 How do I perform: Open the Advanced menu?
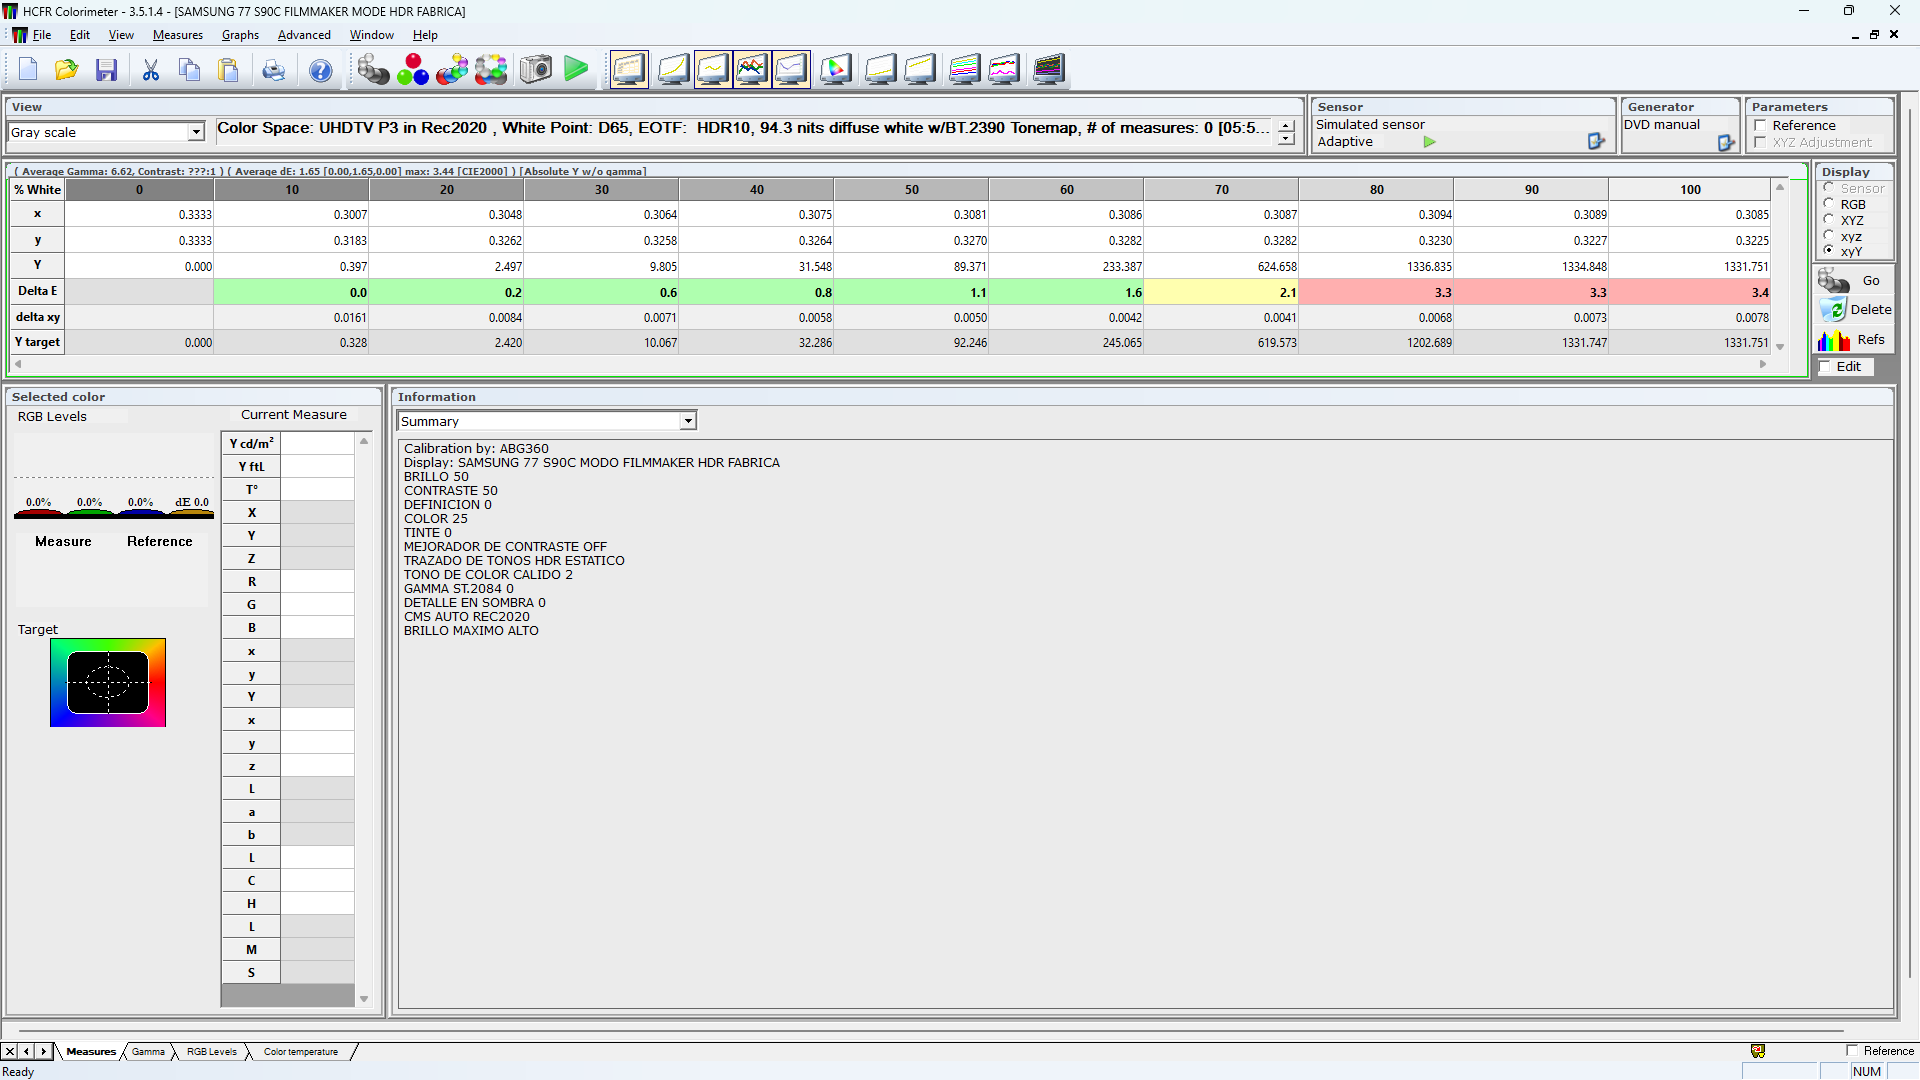304,35
